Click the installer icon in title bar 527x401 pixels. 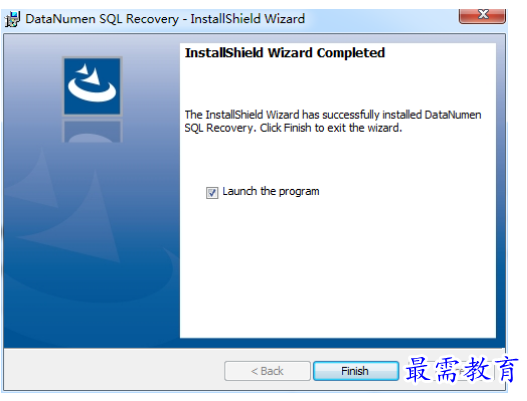13,19
